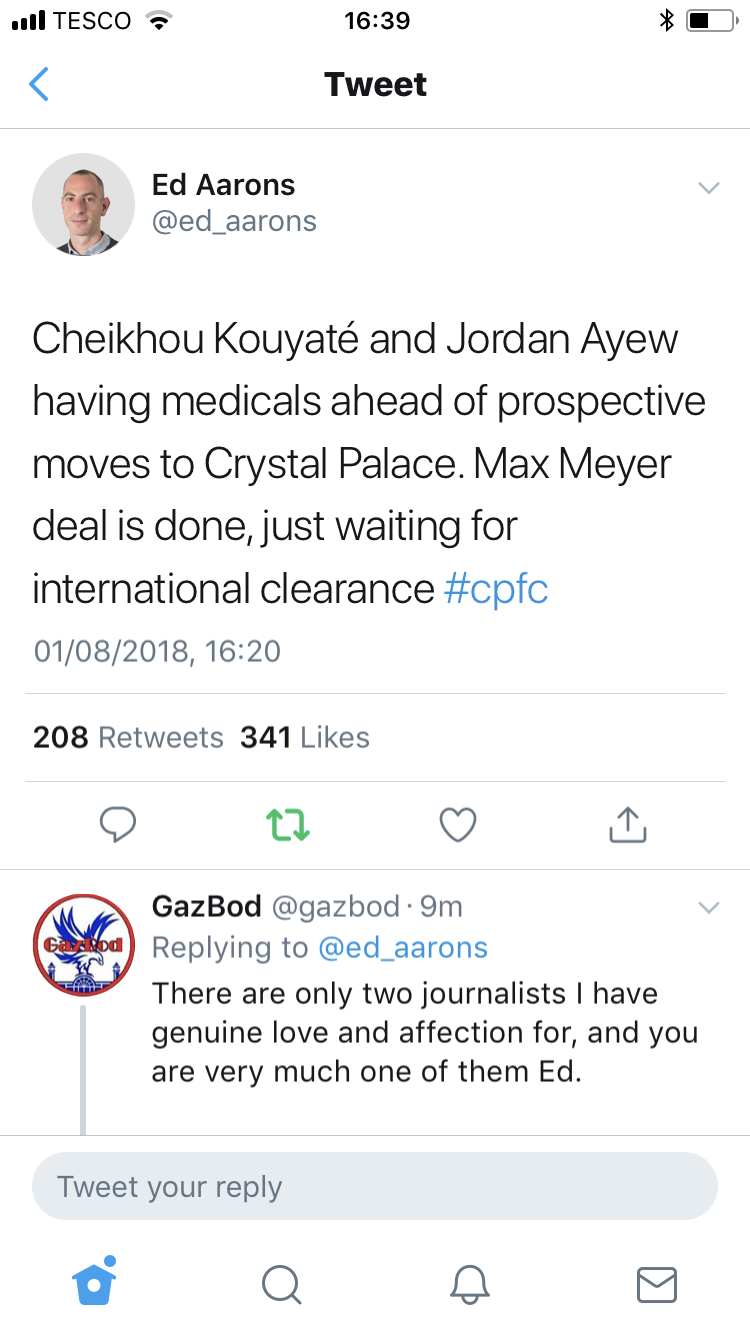Like the tweet with heart icon
This screenshot has height=1334, width=750.
tap(458, 825)
